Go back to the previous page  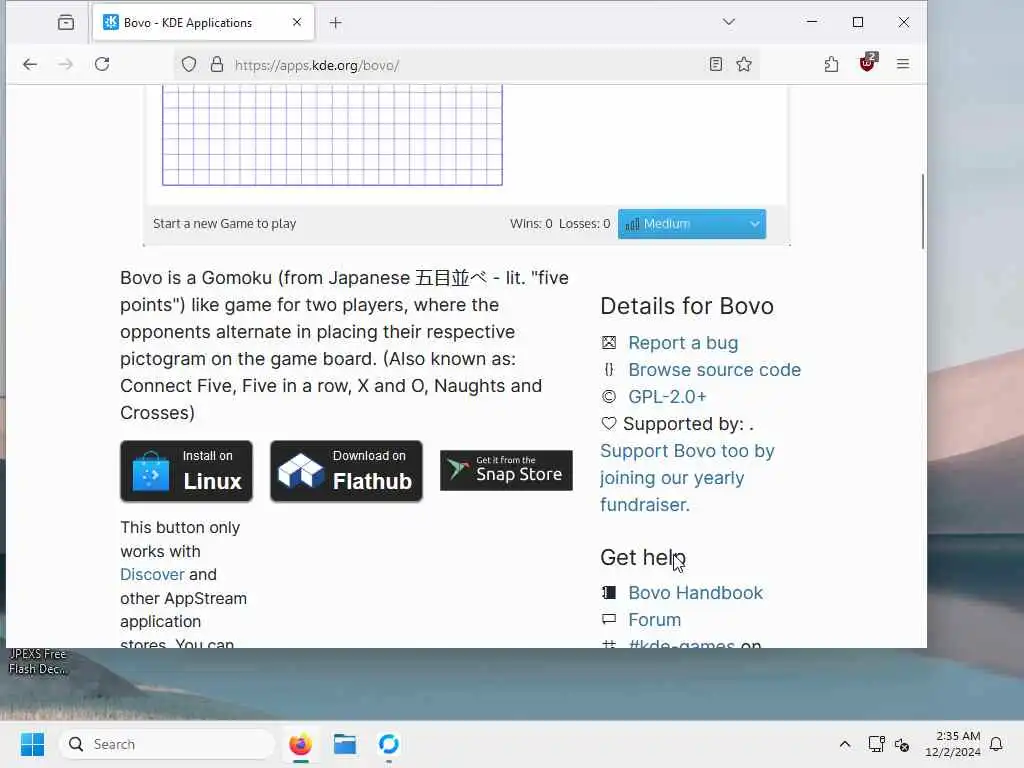30,64
